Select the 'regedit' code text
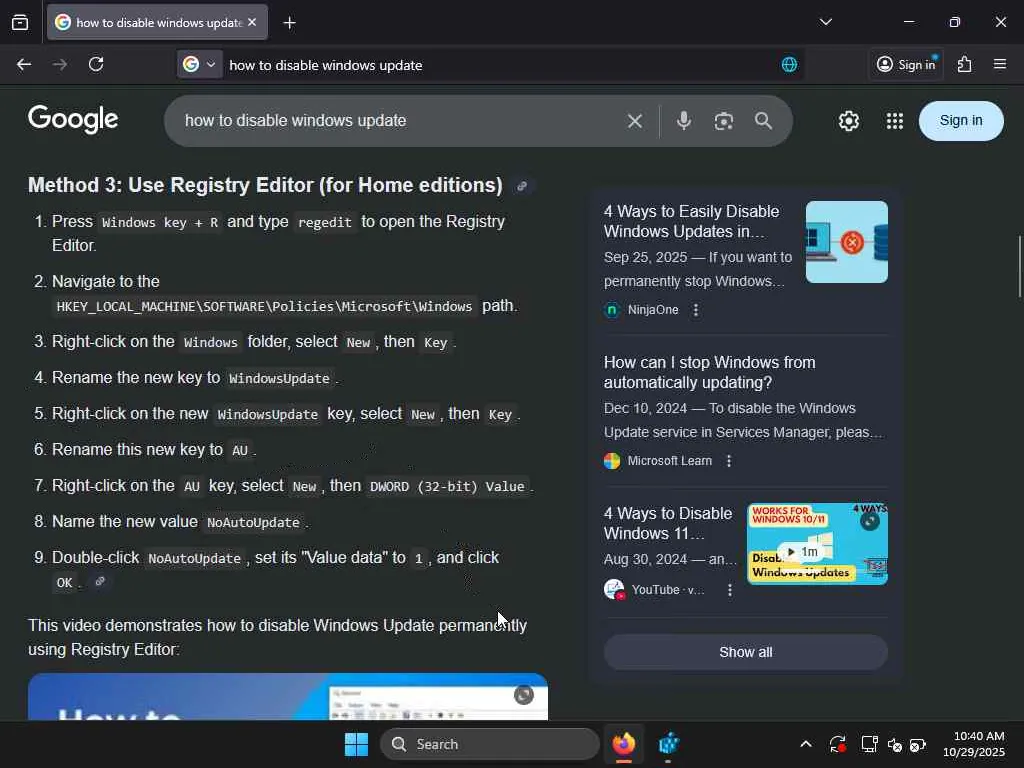Viewport: 1024px width, 768px height. click(x=325, y=223)
